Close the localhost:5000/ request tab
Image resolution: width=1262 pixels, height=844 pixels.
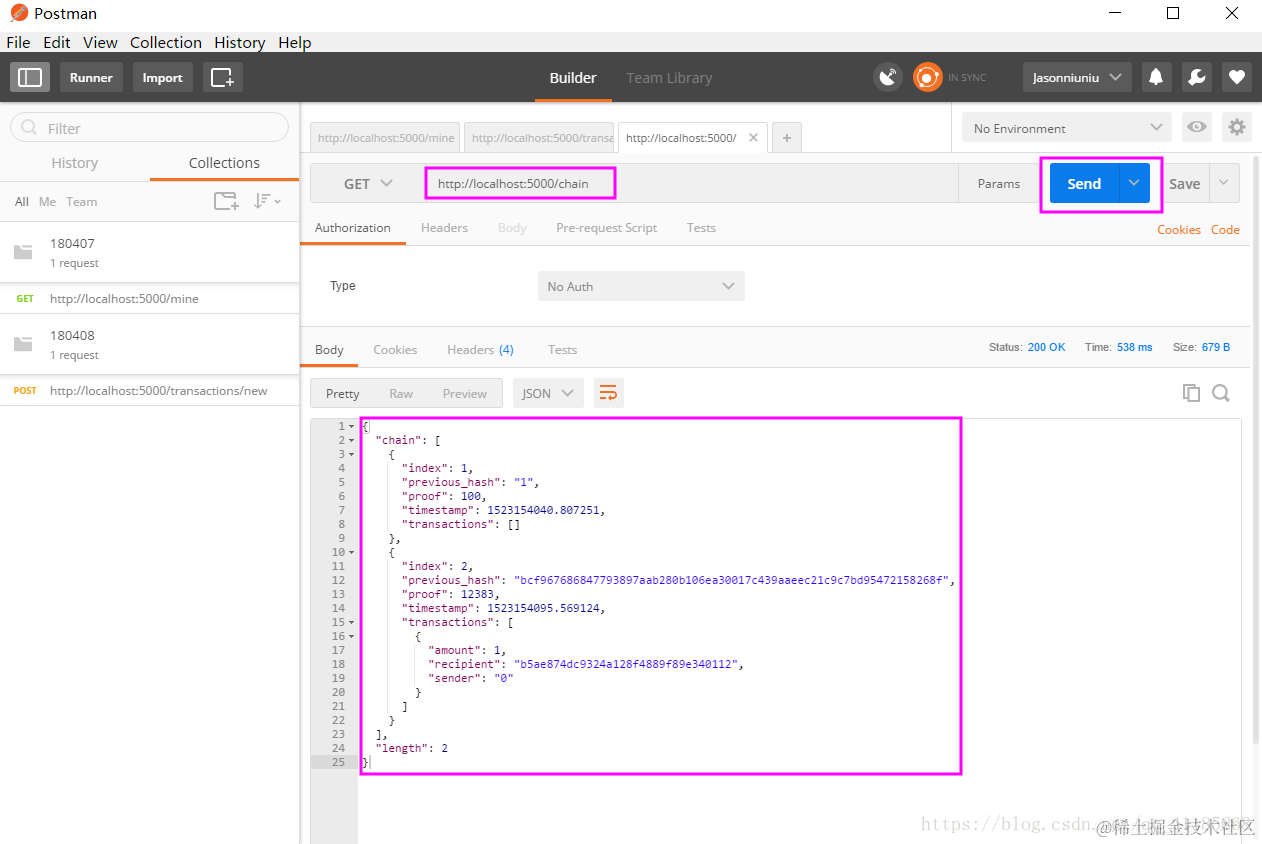pyautogui.click(x=753, y=138)
